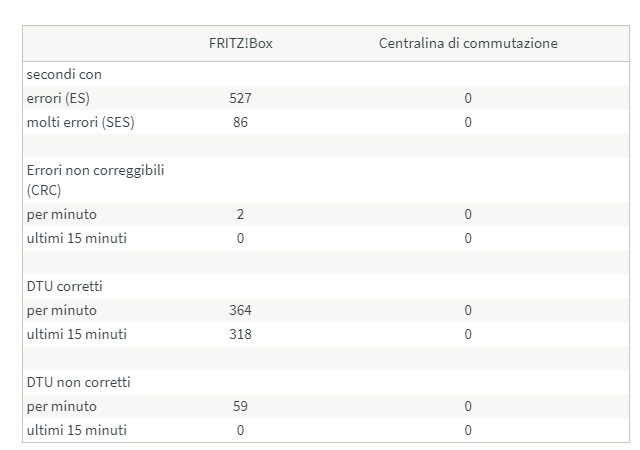Select the "DTU non corretti" section heading
The image size is (640, 450).
[78, 382]
